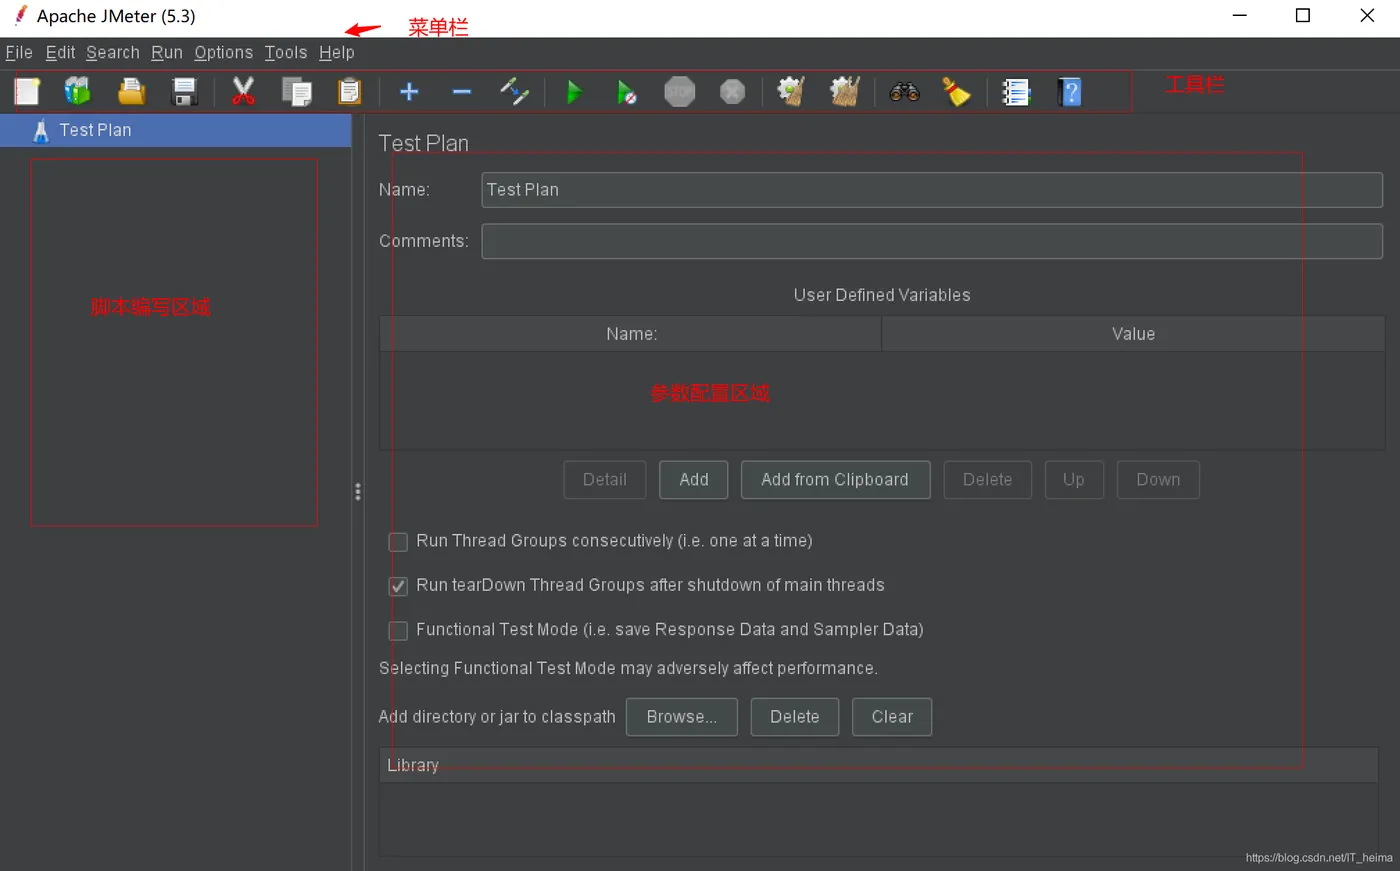Screen dimensions: 1400x871
Task: Click the Library table header
Action: tap(879, 765)
